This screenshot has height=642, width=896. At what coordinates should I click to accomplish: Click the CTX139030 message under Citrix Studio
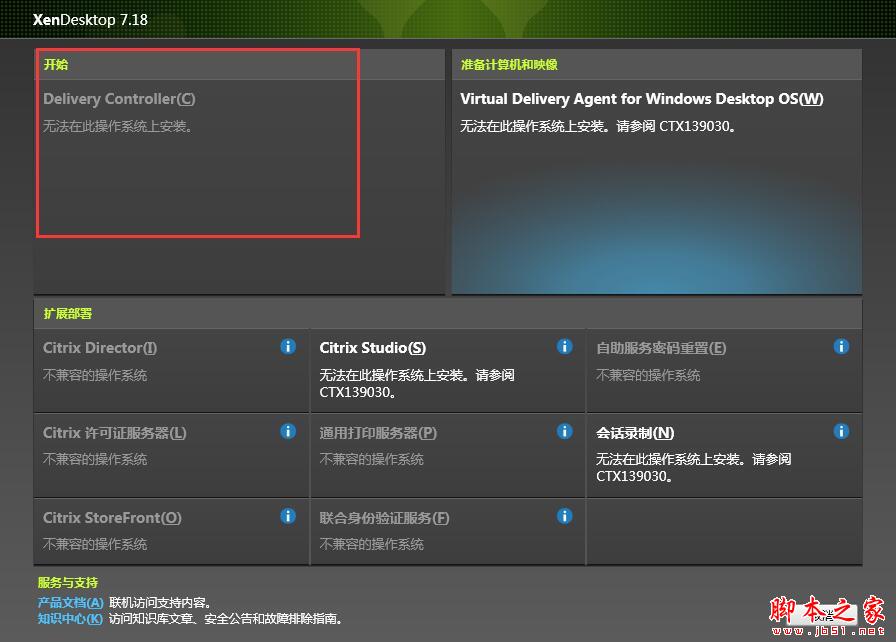coord(417,384)
